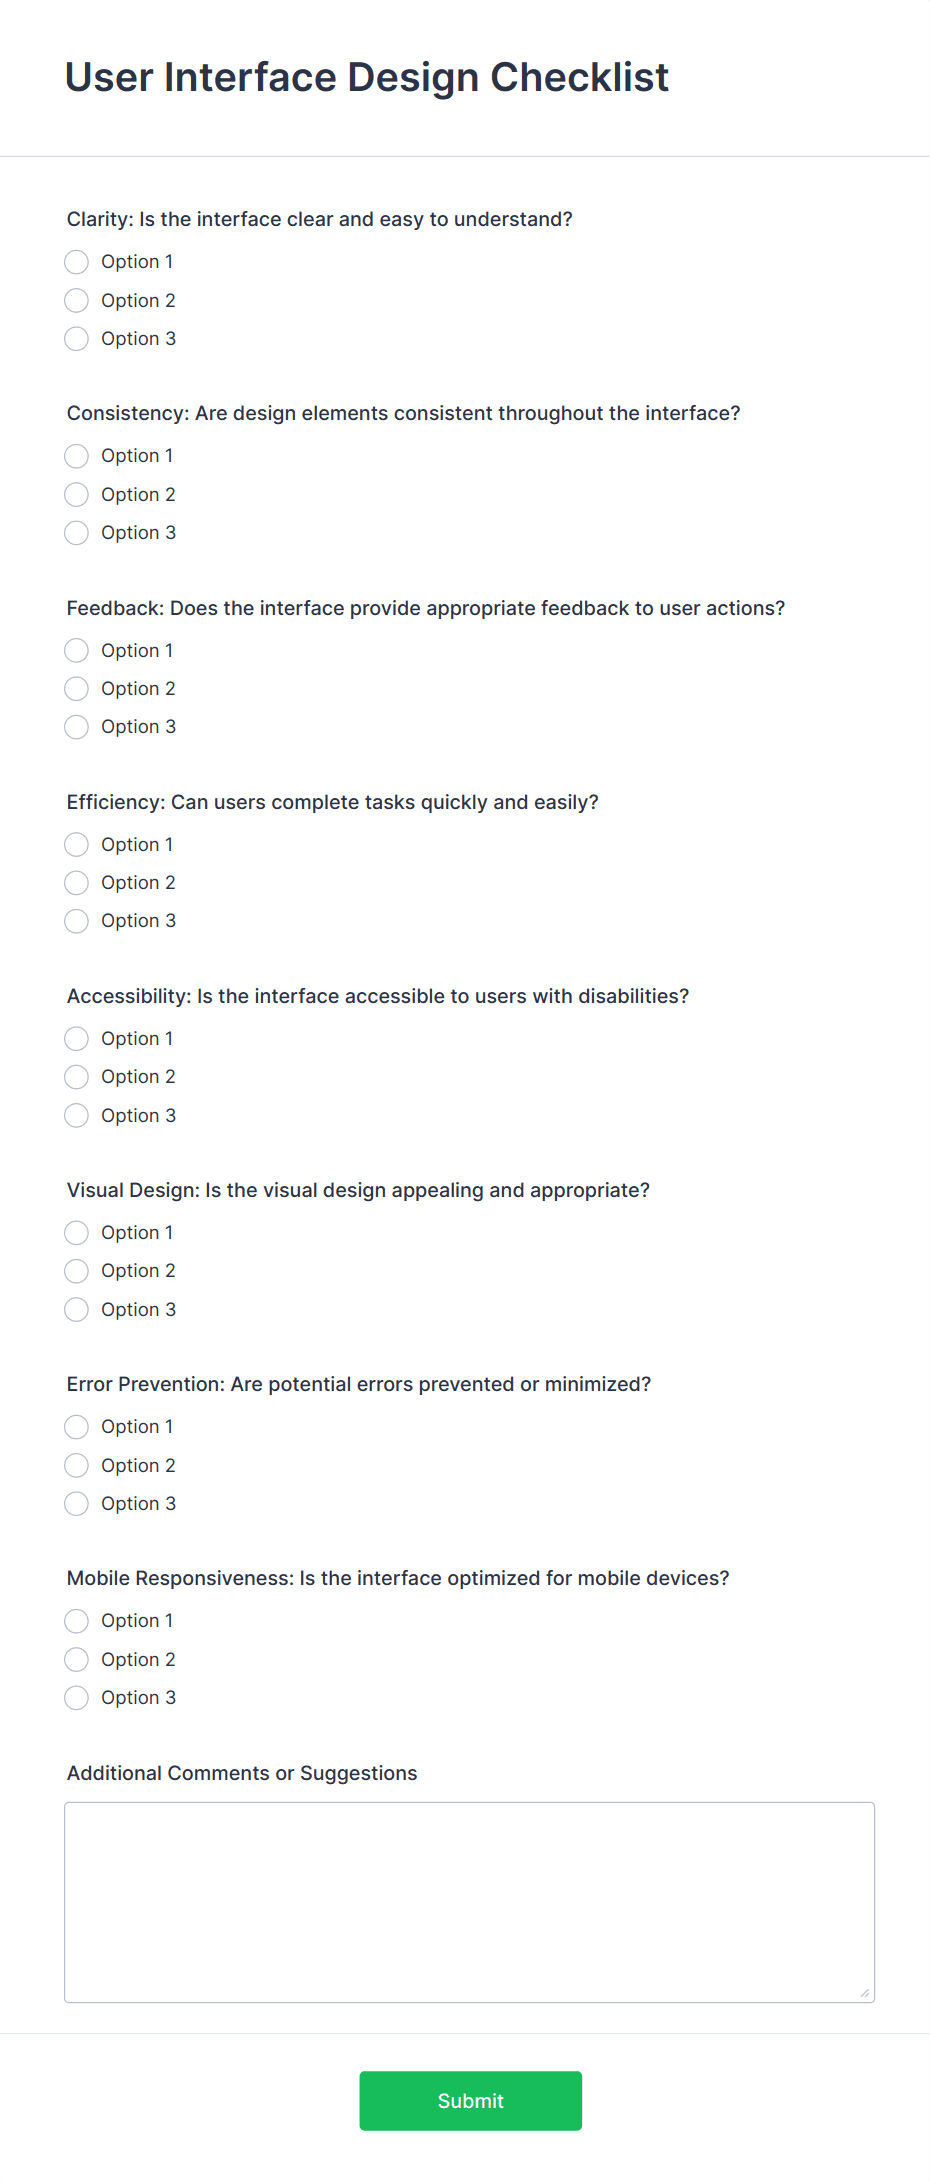930x2180 pixels.
Task: Pick Option 2 for Mobile Responsiveness
Action: tap(77, 1660)
